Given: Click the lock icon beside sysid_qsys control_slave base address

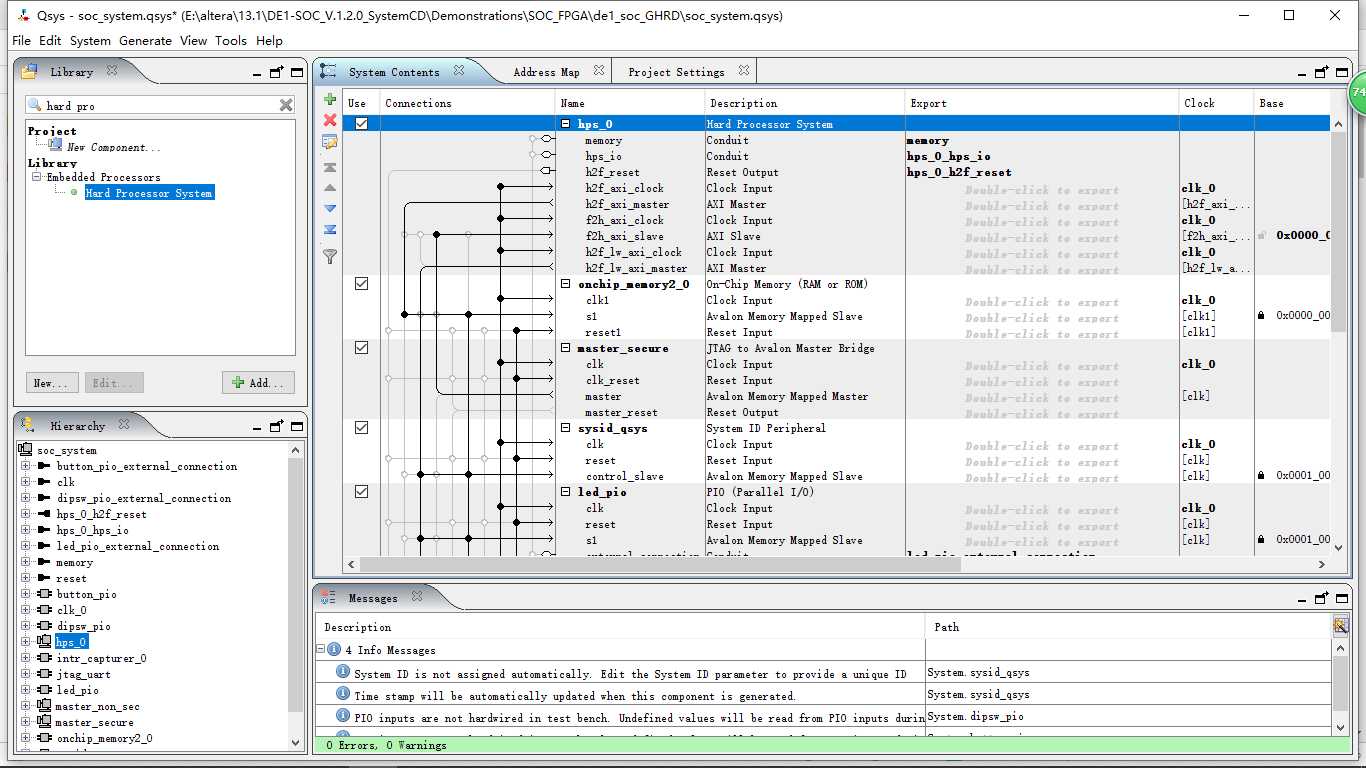Looking at the screenshot, I should pos(1262,476).
